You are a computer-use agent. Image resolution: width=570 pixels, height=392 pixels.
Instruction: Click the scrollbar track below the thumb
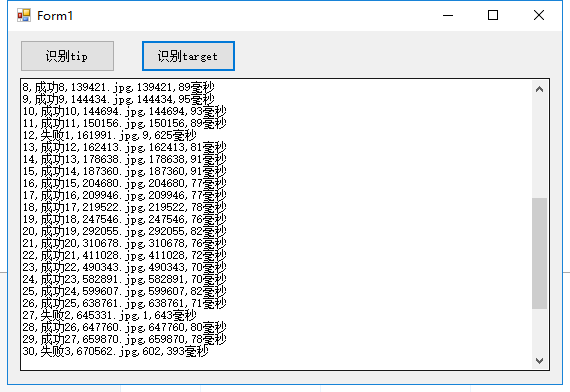539,331
